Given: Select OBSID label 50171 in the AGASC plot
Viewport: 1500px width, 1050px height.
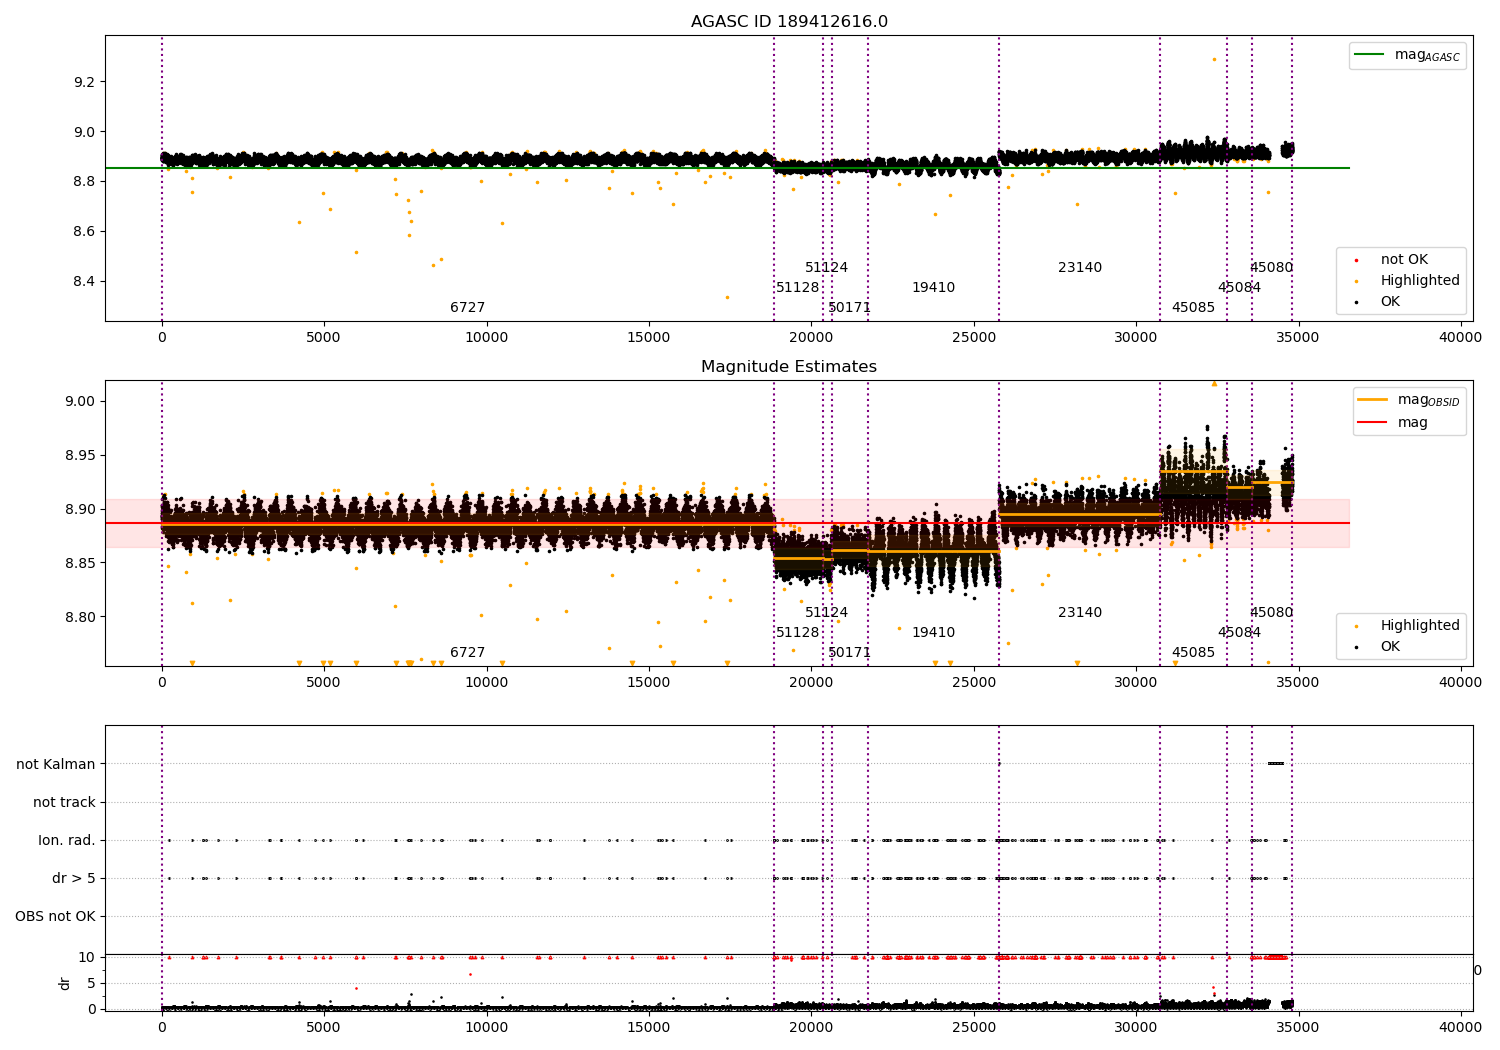Looking at the screenshot, I should 849,308.
